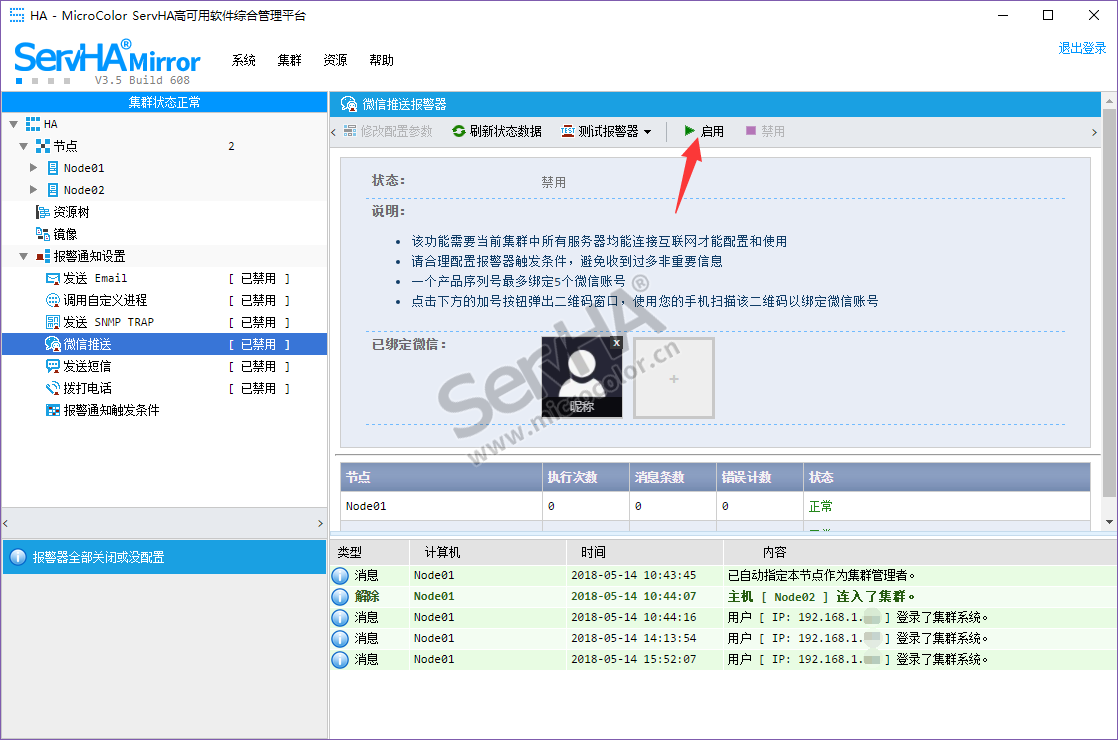This screenshot has height=740, width=1118.
Task: Open the System (系统) menu
Action: 244,60
